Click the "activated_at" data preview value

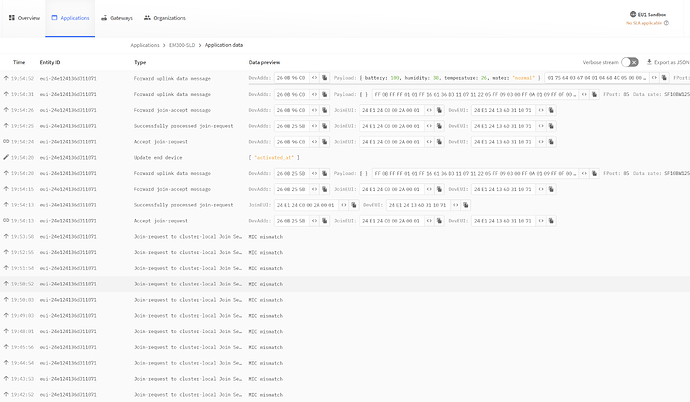point(274,157)
